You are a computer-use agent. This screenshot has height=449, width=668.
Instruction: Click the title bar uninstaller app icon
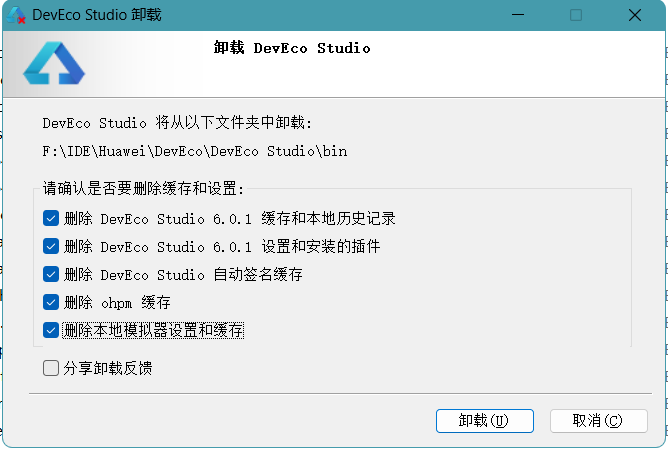[16, 15]
